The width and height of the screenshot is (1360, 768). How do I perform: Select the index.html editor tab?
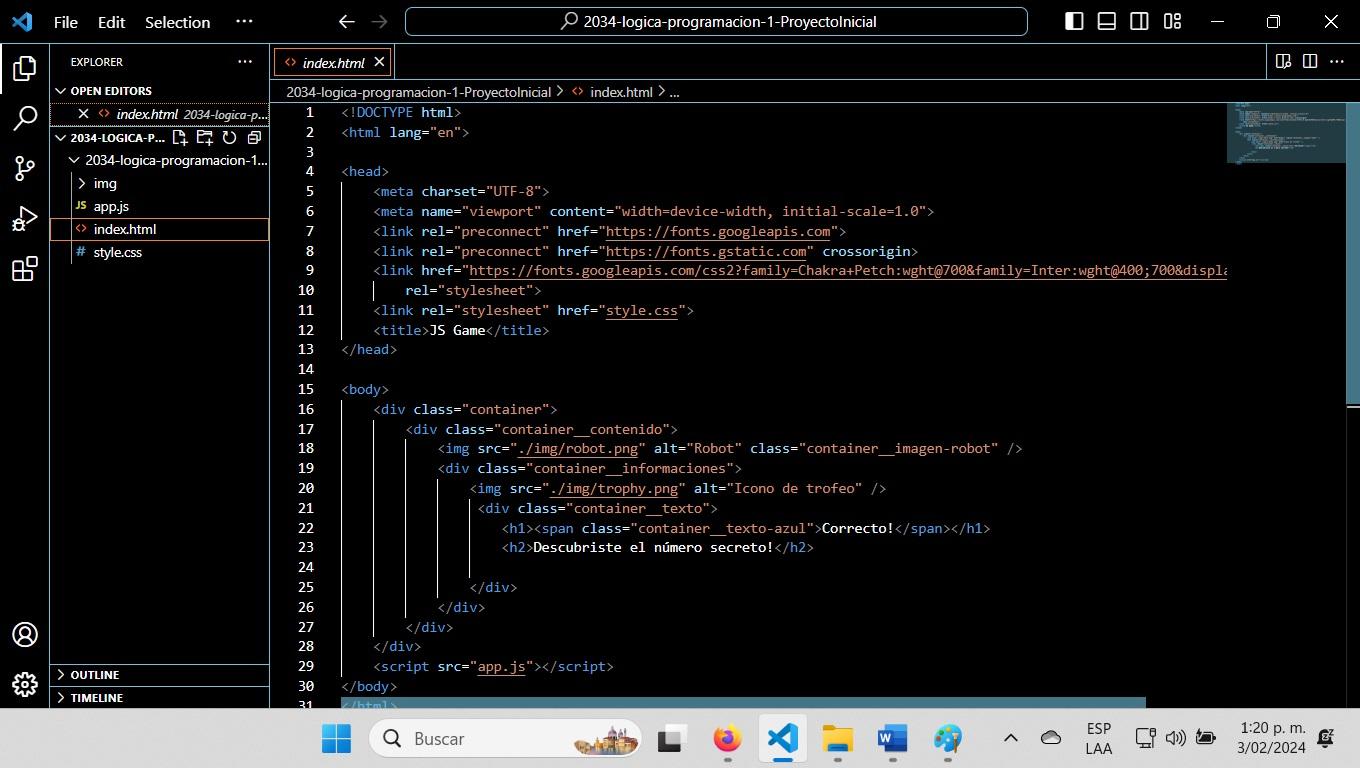(333, 62)
